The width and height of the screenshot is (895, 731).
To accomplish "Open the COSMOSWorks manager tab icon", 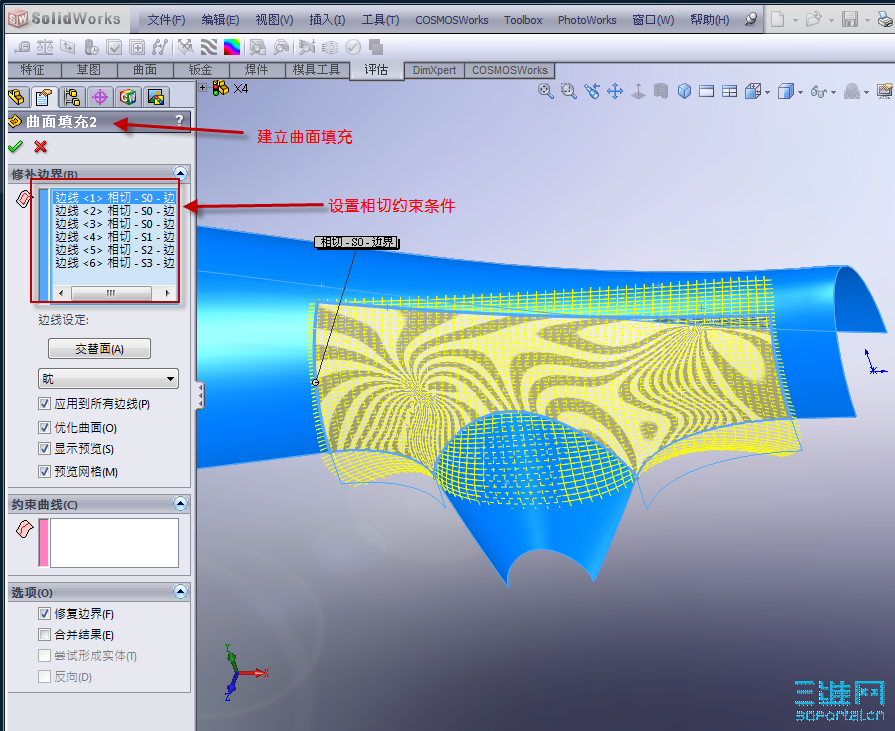I will 128,97.
